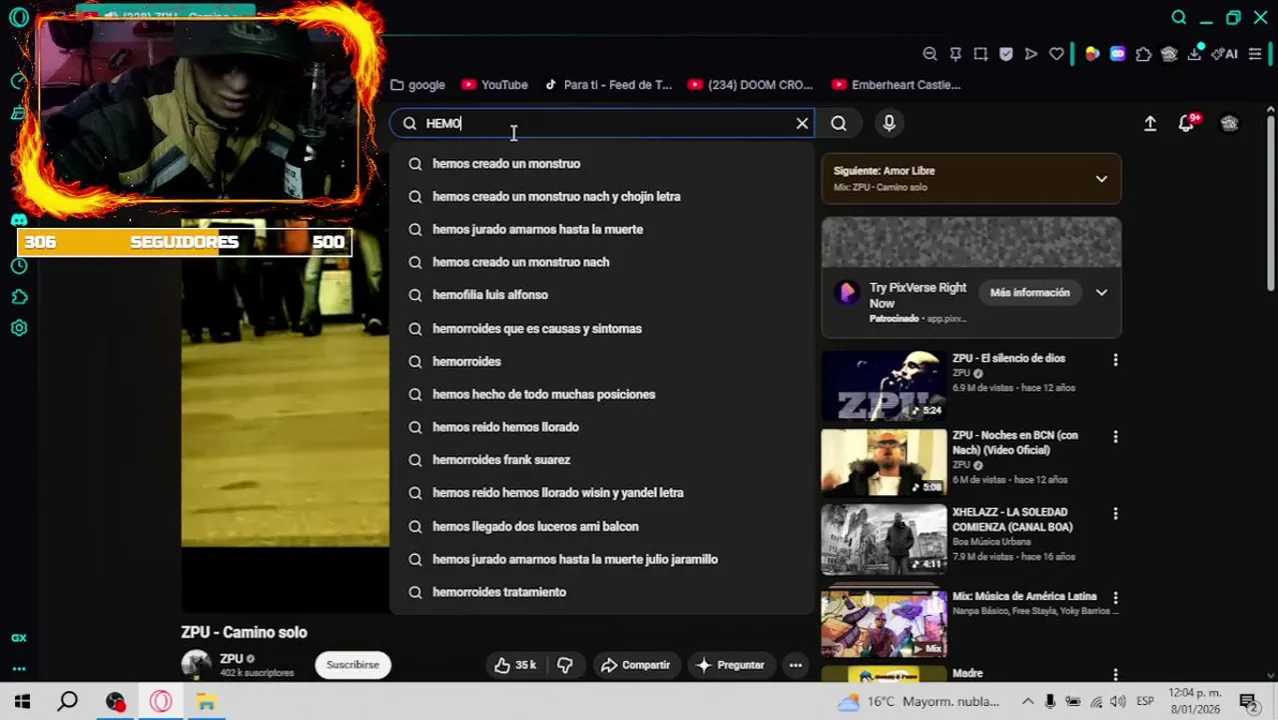1278x720 pixels.
Task: Click the Opera GX logo menu
Action: click(x=18, y=17)
